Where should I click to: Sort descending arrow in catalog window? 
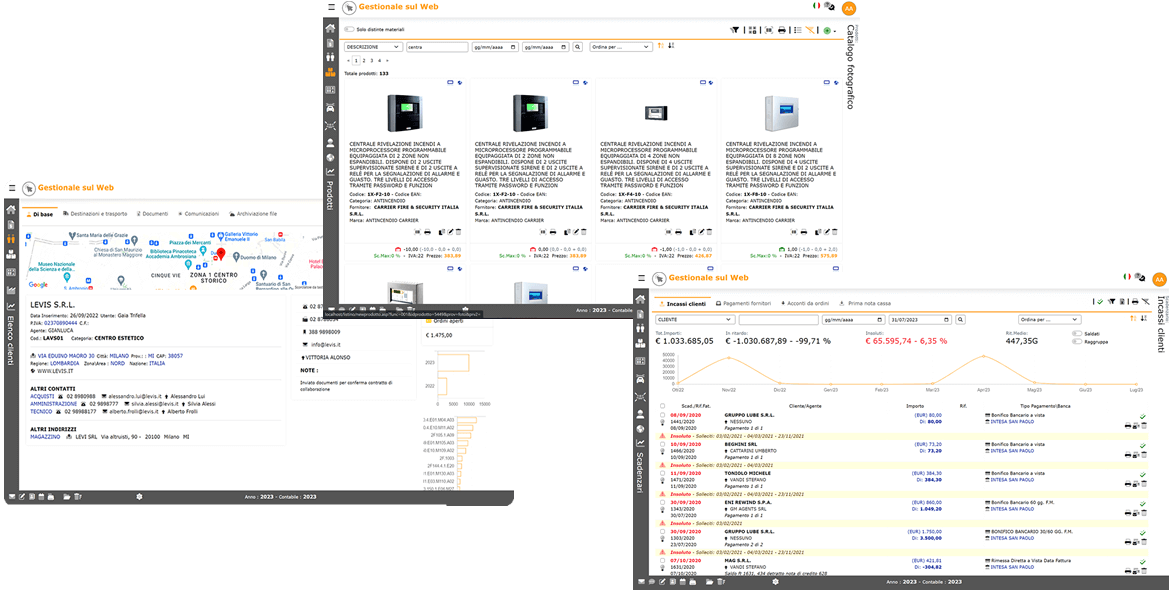pyautogui.click(x=671, y=46)
